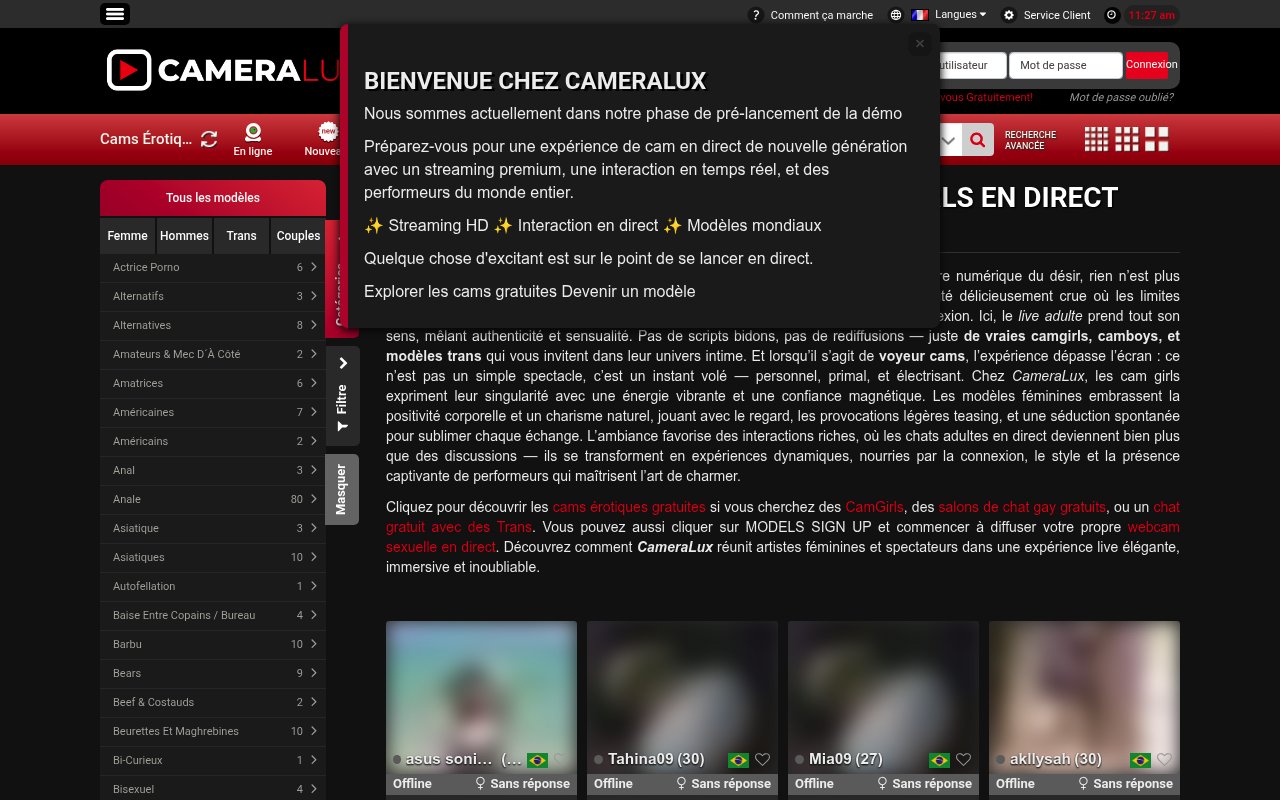The height and width of the screenshot is (800, 1280).
Task: Click the Mot de passe input field
Action: [1066, 65]
